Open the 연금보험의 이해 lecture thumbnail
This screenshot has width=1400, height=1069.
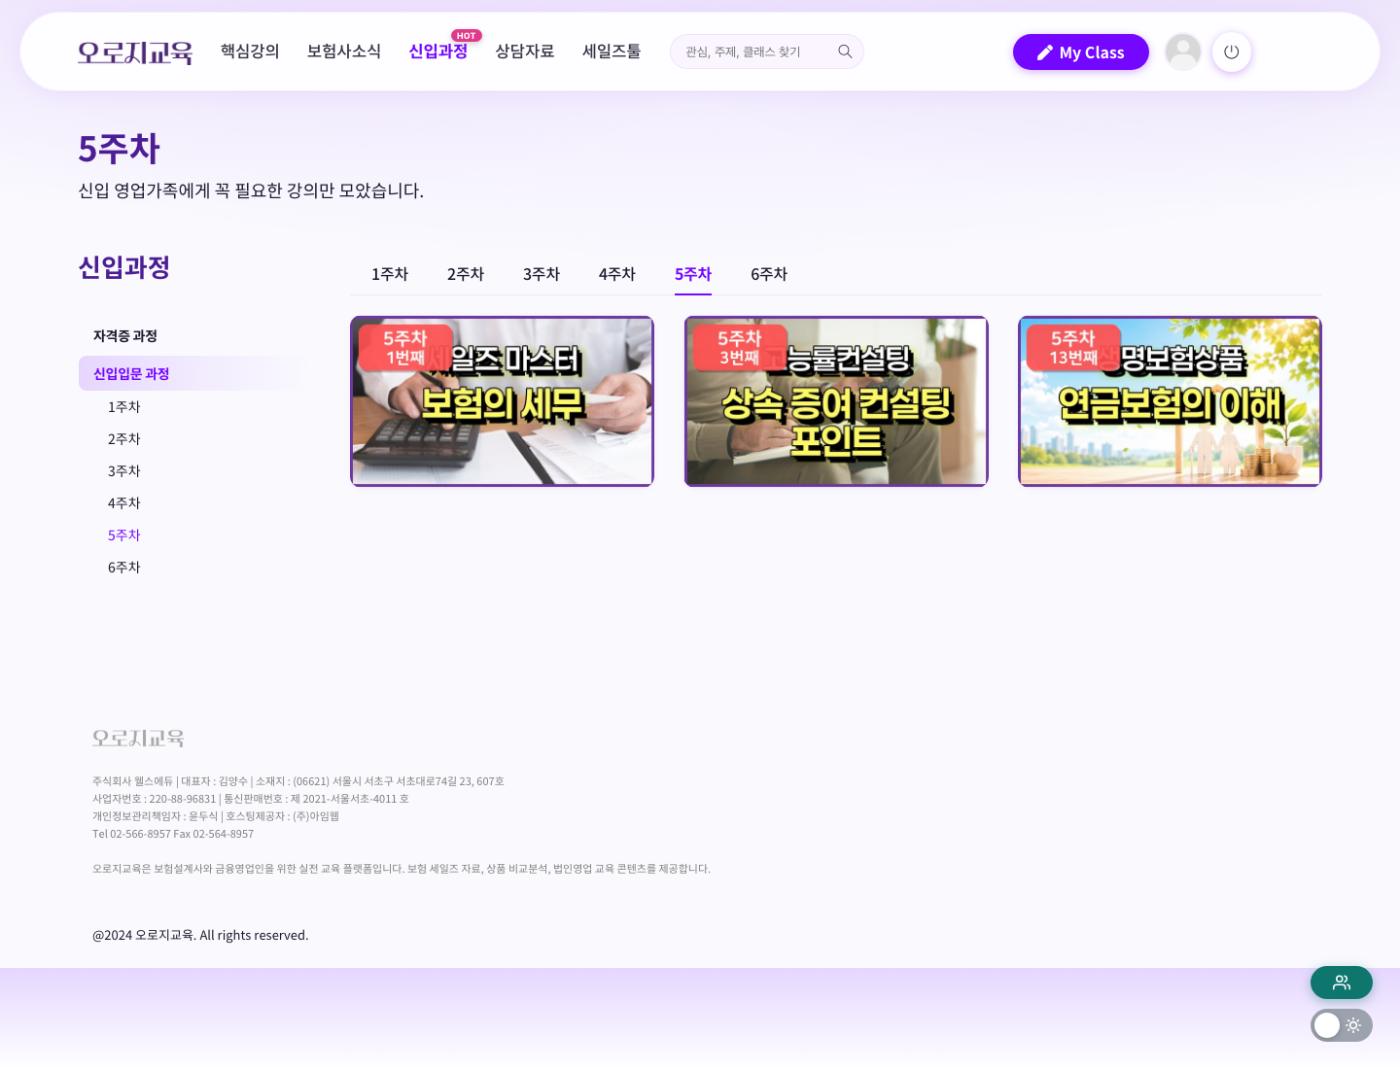tap(1170, 401)
